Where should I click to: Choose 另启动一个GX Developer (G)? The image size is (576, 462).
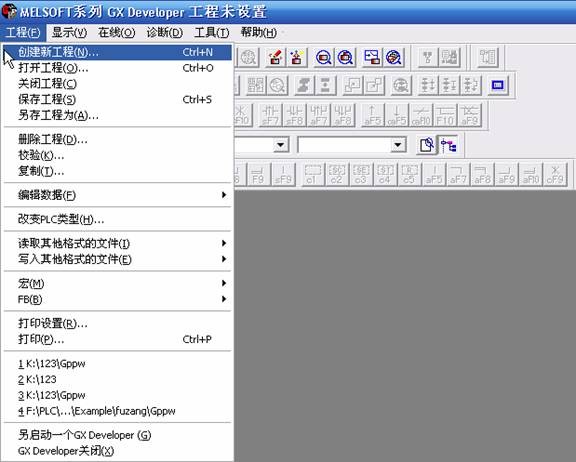(118, 435)
